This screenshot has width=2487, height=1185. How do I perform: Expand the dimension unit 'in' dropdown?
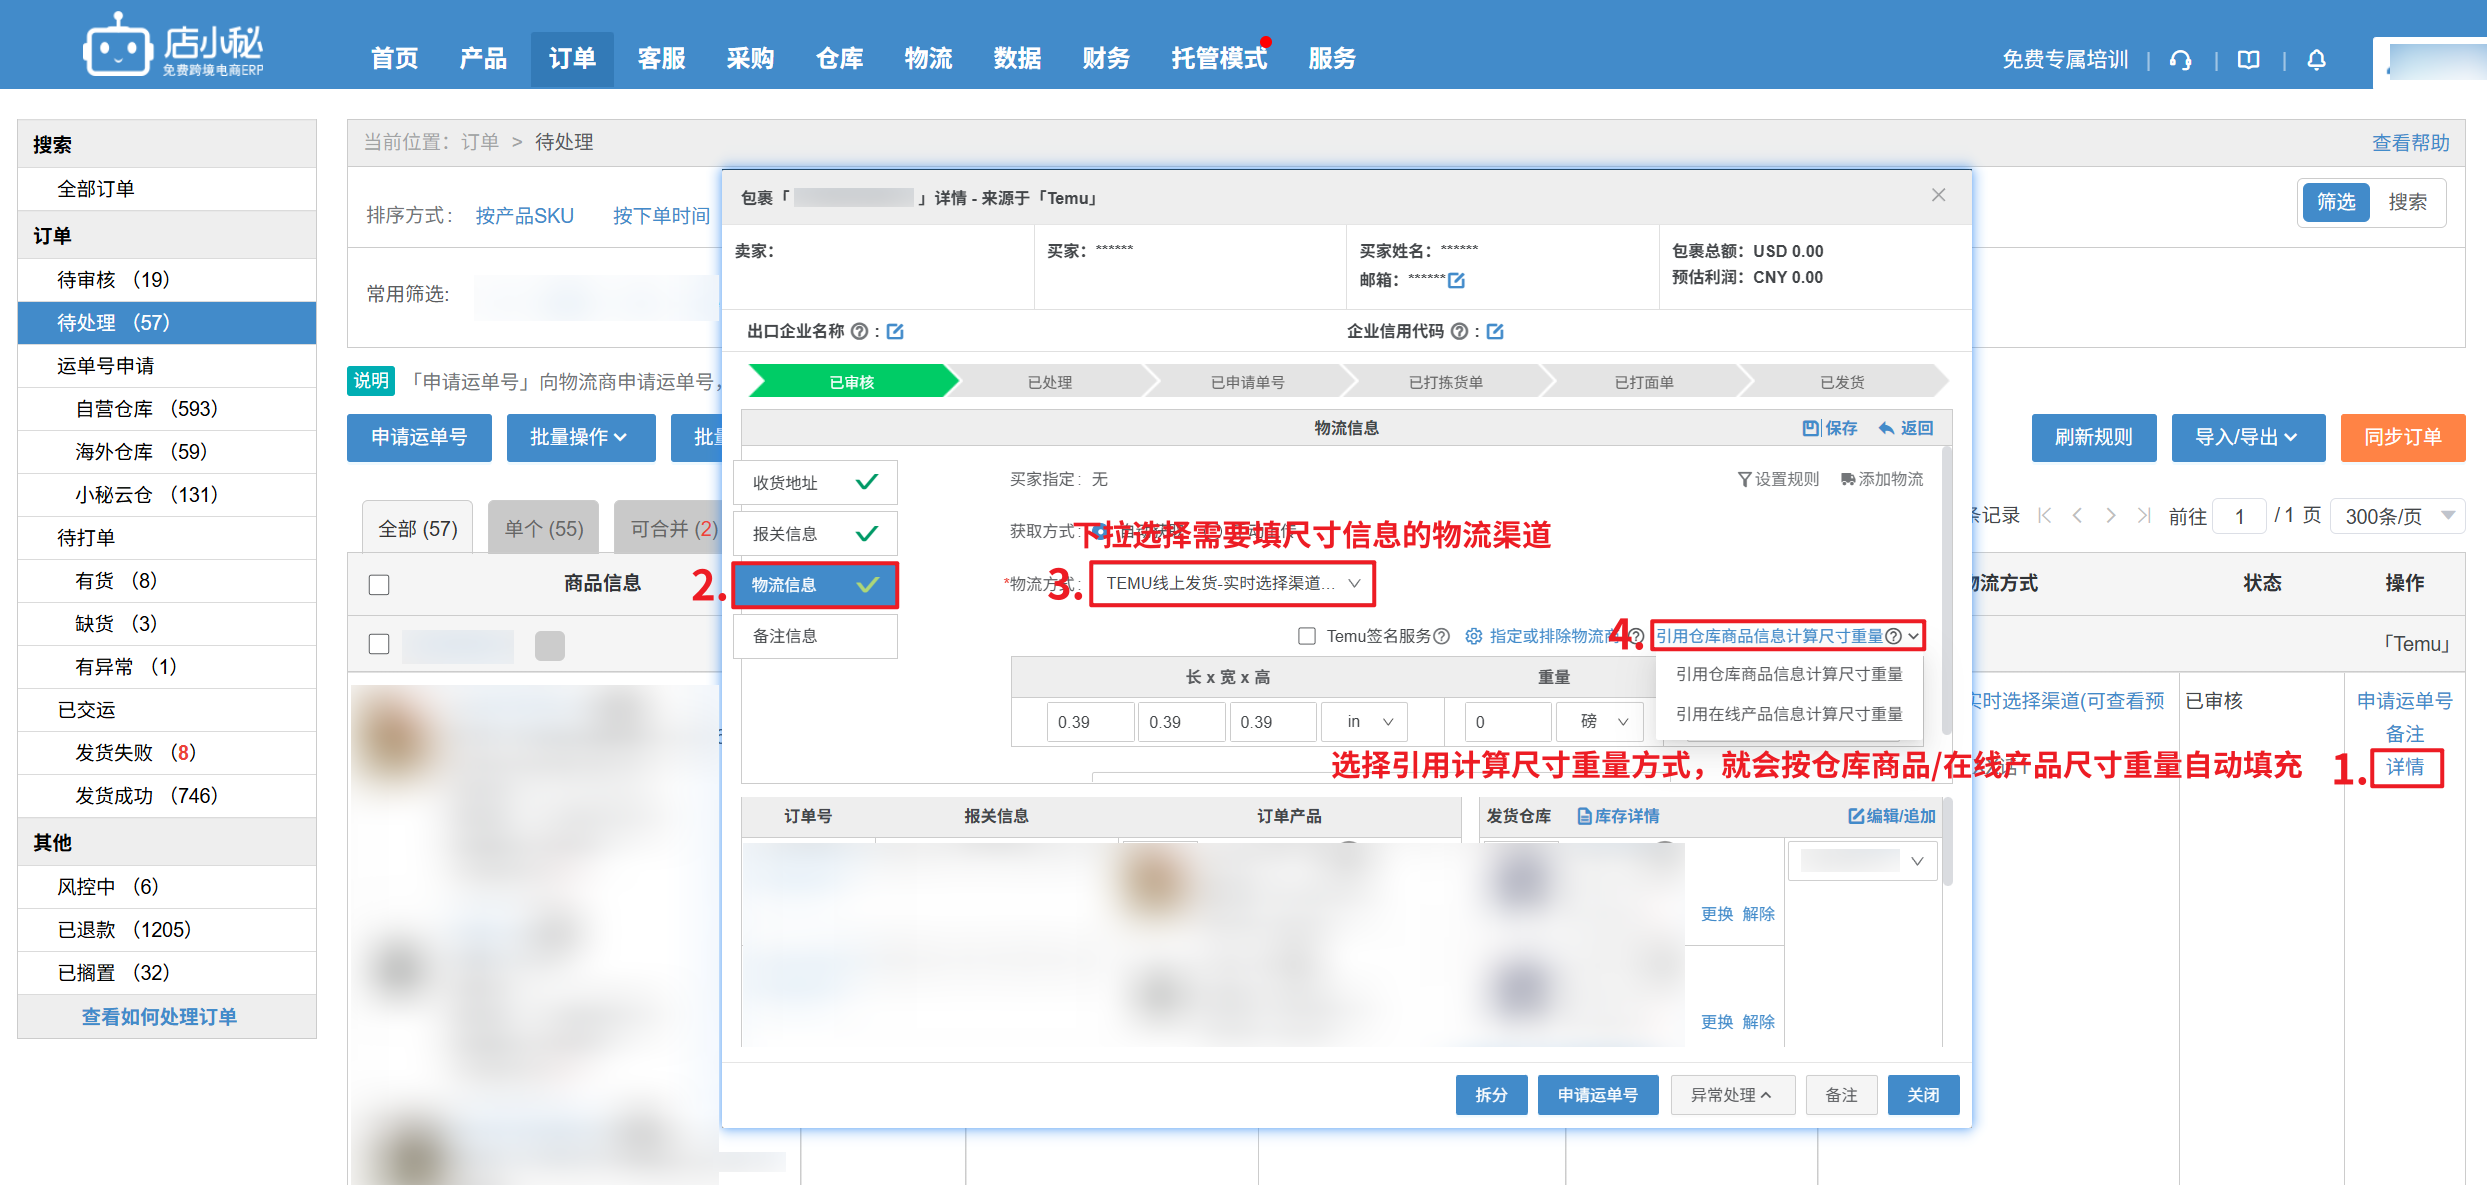(1365, 722)
